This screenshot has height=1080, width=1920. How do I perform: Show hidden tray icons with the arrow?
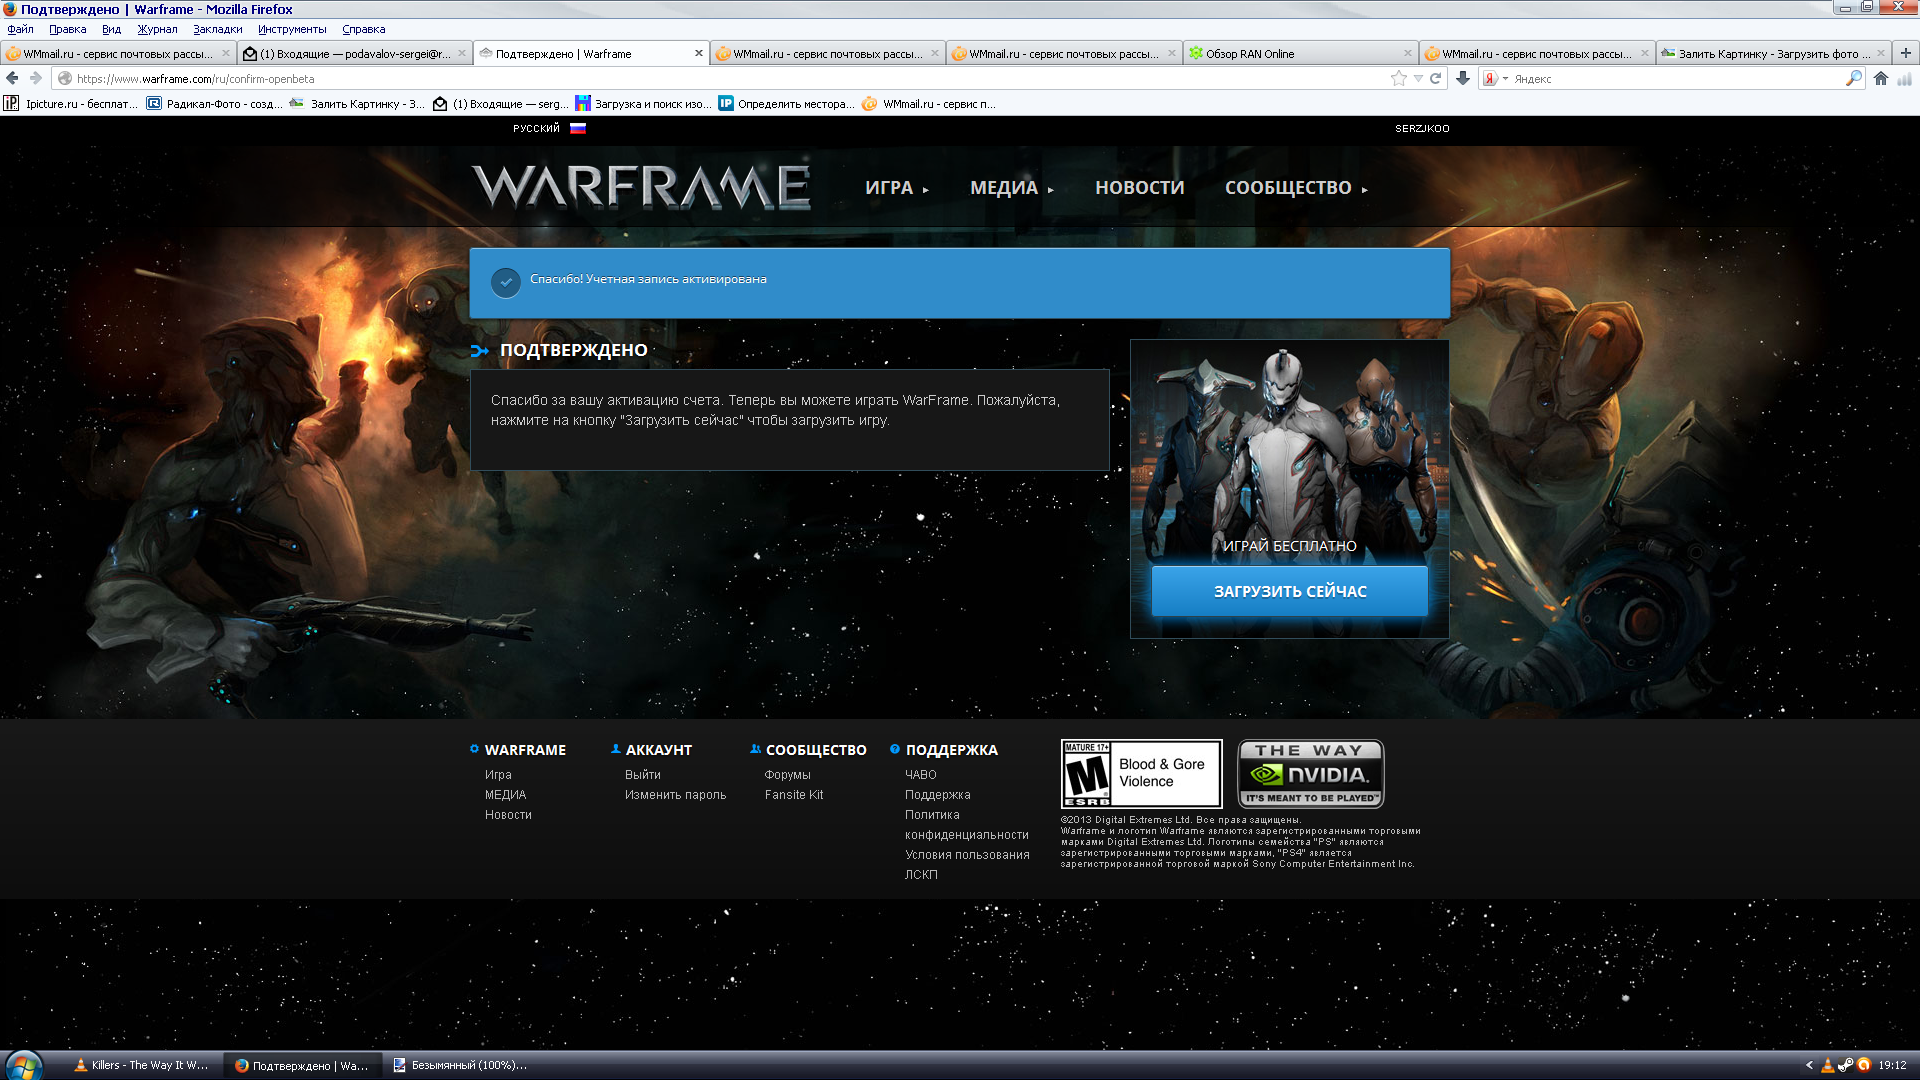tap(1808, 1065)
